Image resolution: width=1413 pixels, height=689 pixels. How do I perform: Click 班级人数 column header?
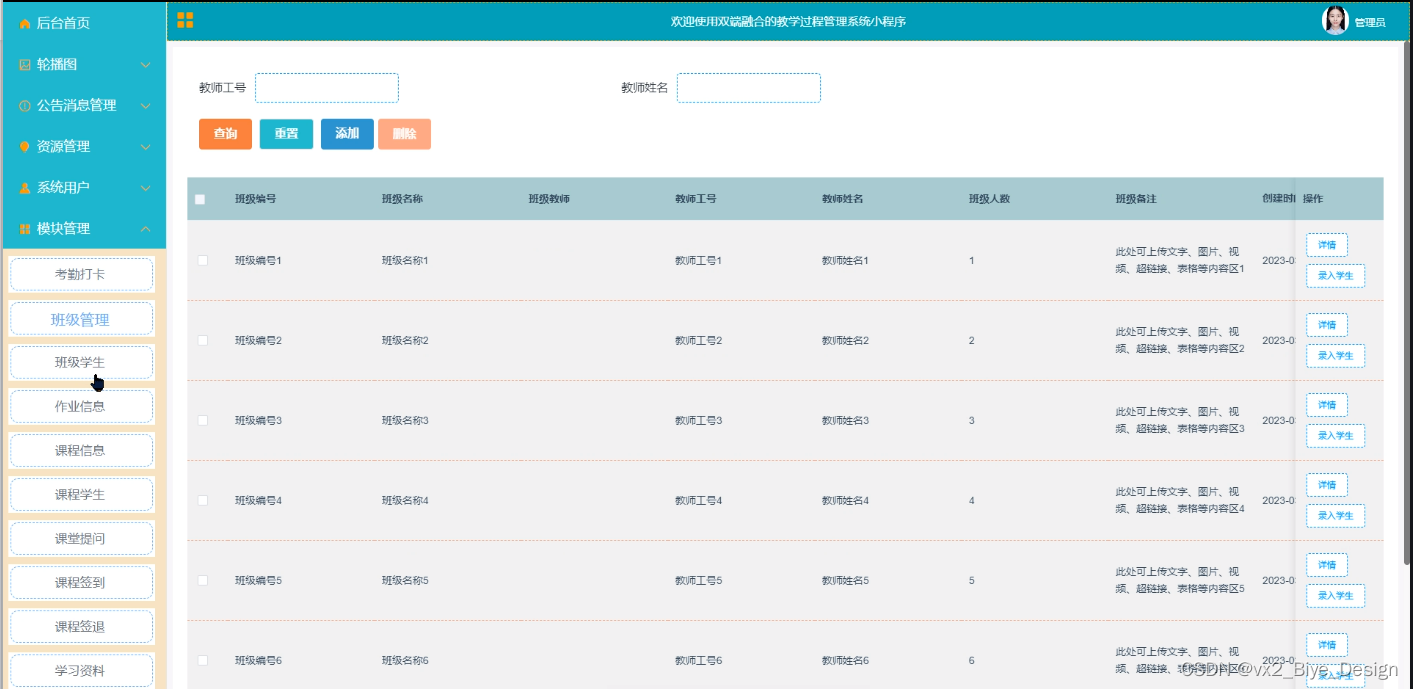coord(990,199)
